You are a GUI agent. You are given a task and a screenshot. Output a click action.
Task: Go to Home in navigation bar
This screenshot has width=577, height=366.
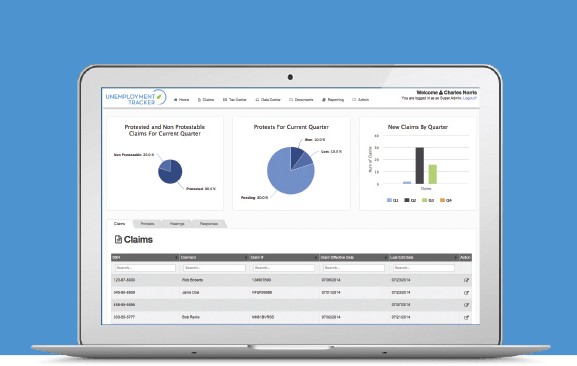point(181,100)
